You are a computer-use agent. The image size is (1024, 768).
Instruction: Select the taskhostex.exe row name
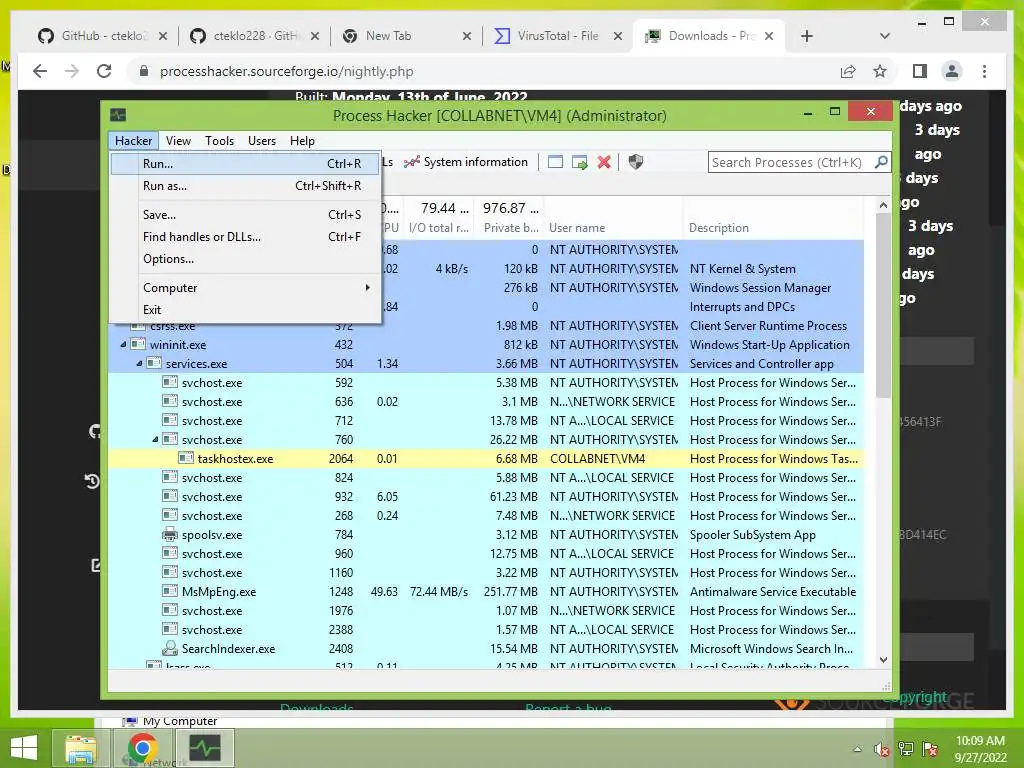coord(235,459)
